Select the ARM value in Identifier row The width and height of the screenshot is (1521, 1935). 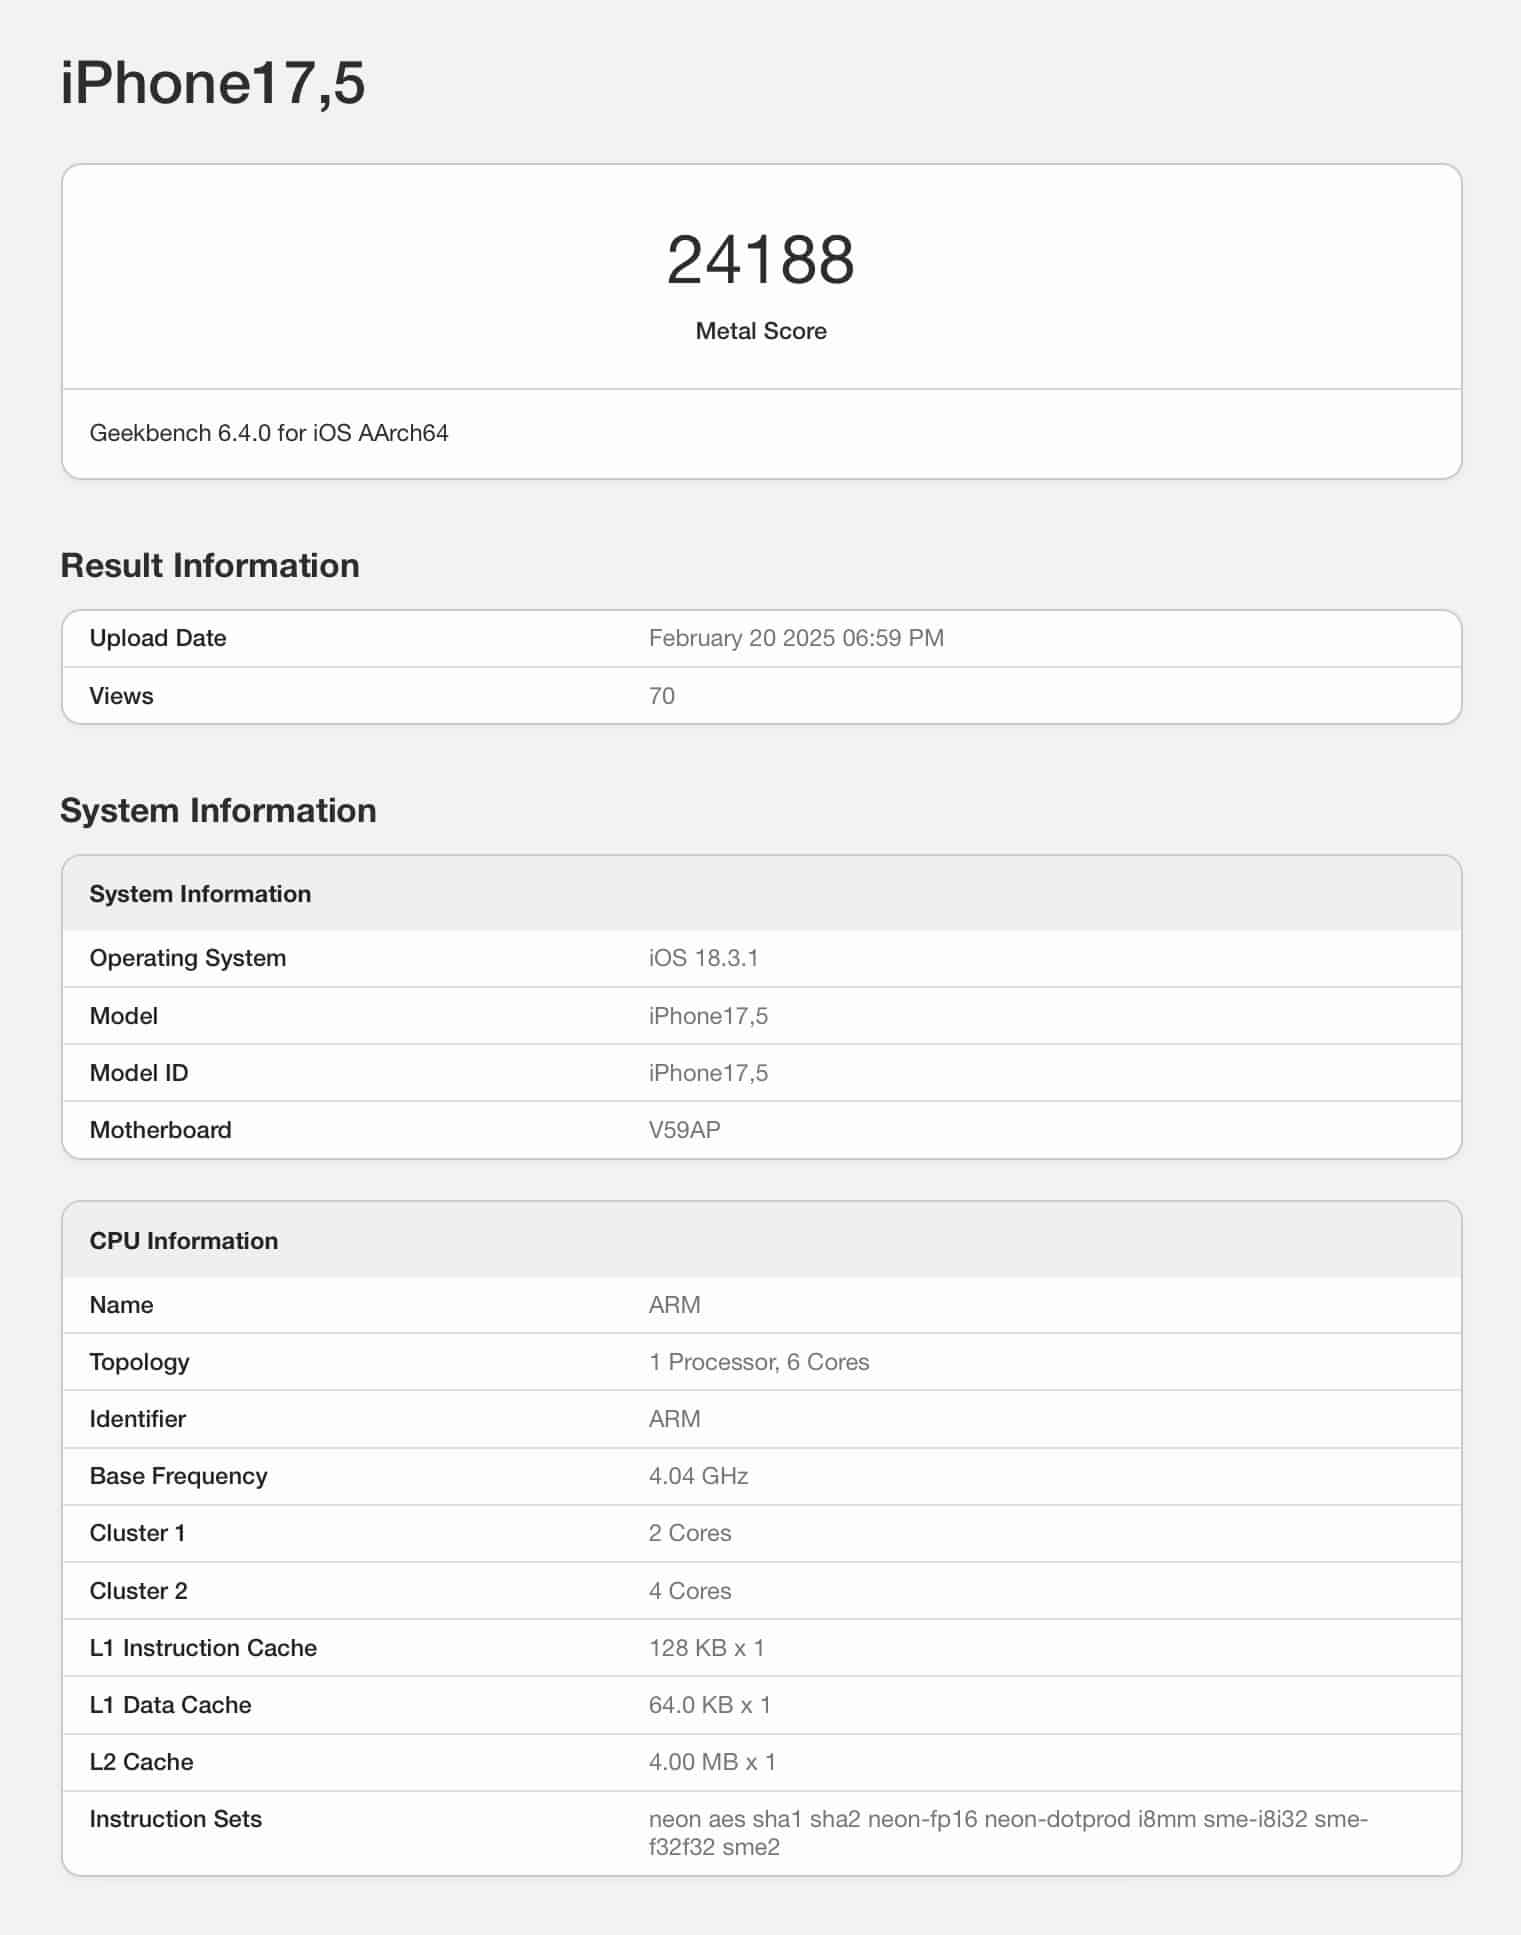coord(674,1419)
